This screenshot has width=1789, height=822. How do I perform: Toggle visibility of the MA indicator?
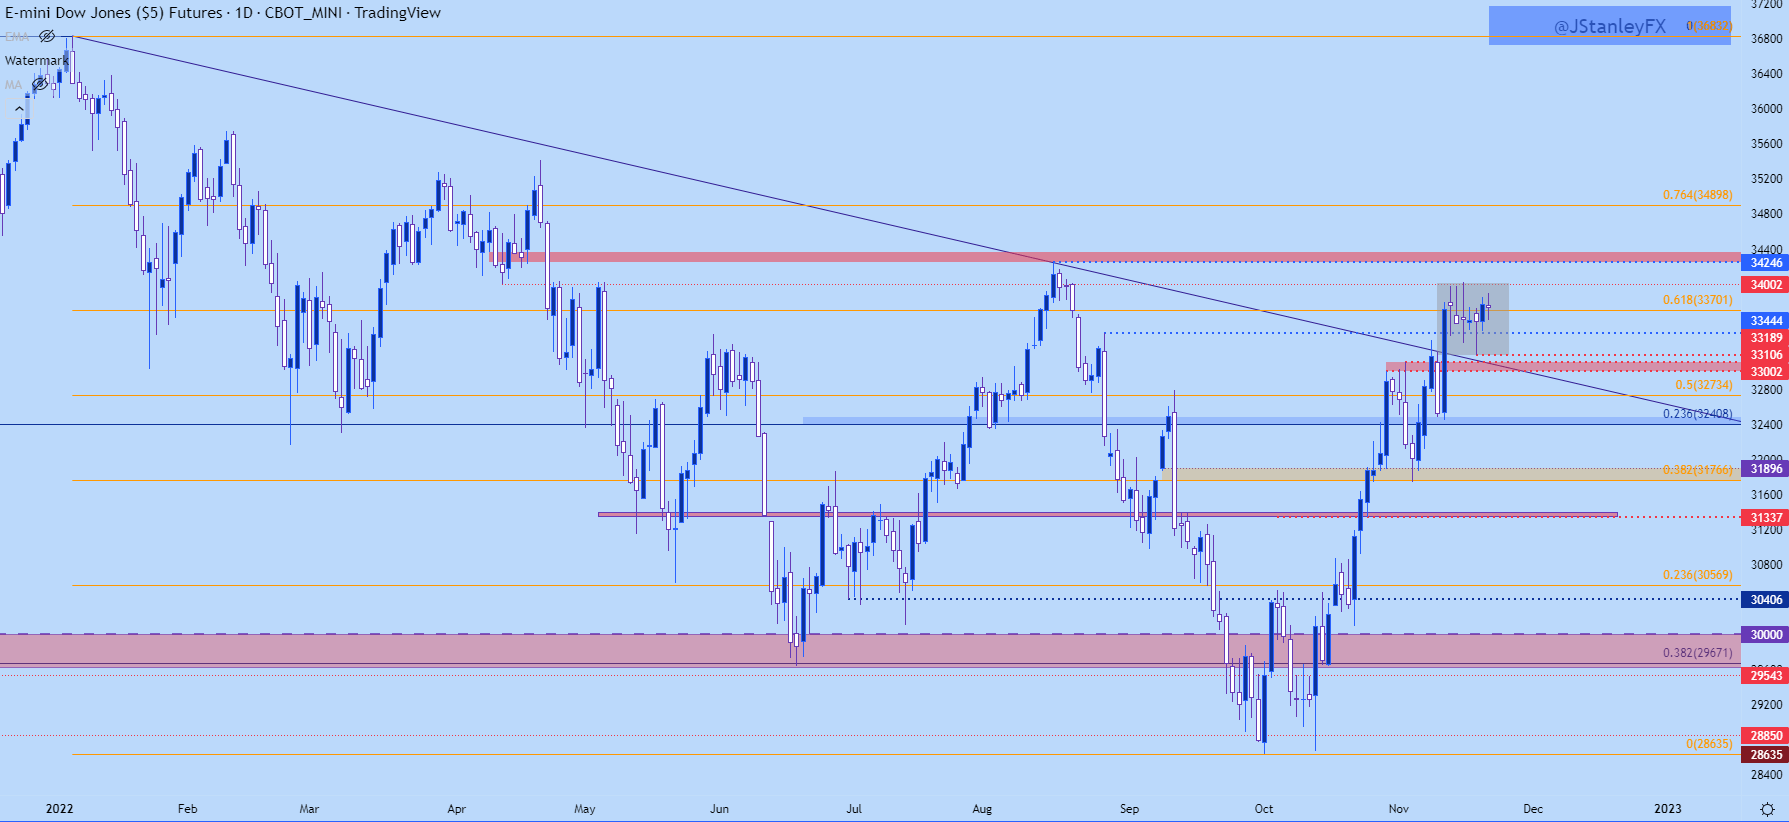(40, 85)
